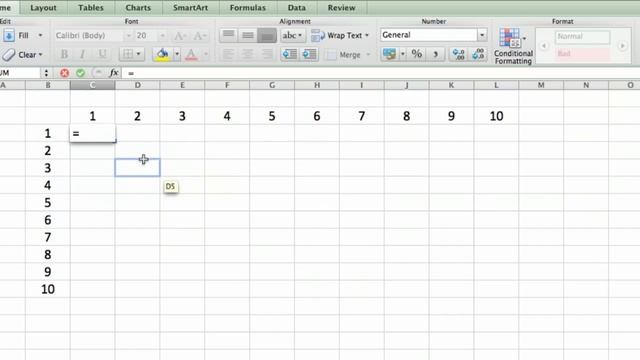Click the Name Box stepper
This screenshot has height=360, width=640.
[x=46, y=73]
